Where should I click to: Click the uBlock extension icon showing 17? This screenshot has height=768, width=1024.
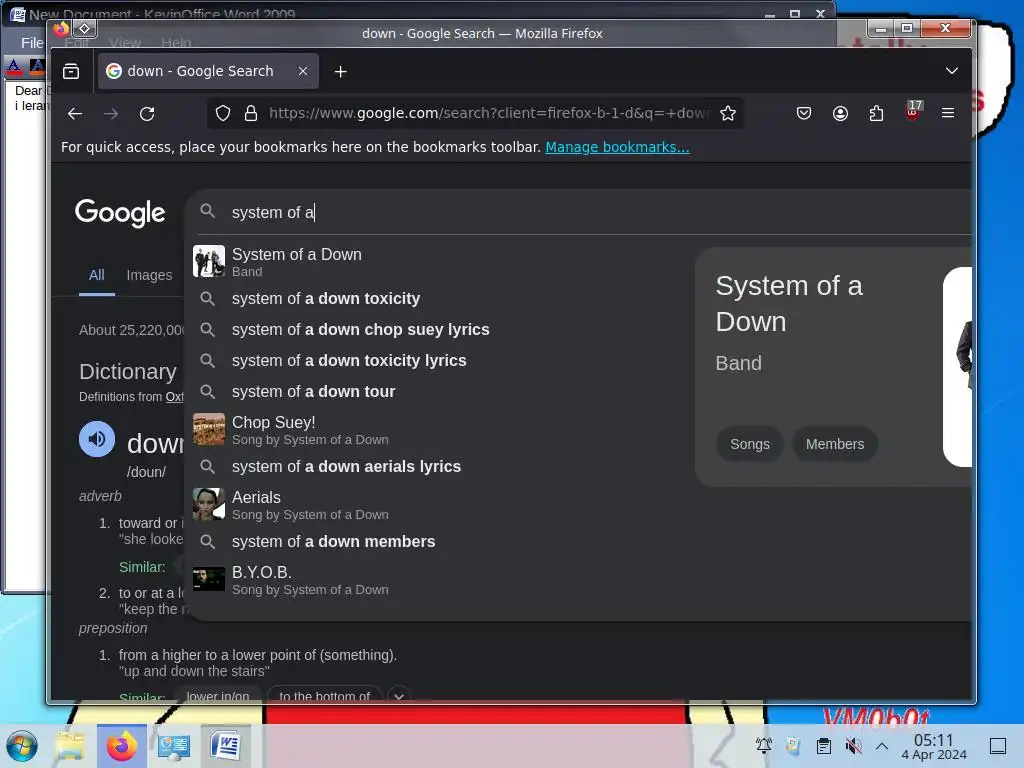[x=913, y=111]
